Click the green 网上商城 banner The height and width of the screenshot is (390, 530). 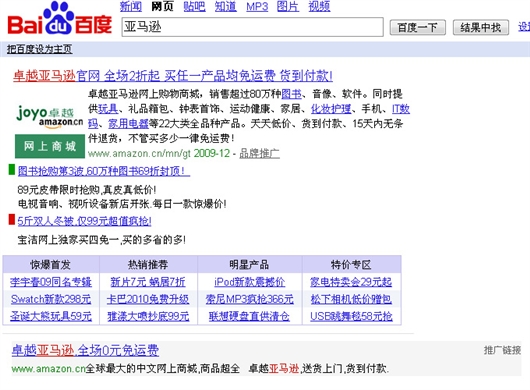pos(50,146)
